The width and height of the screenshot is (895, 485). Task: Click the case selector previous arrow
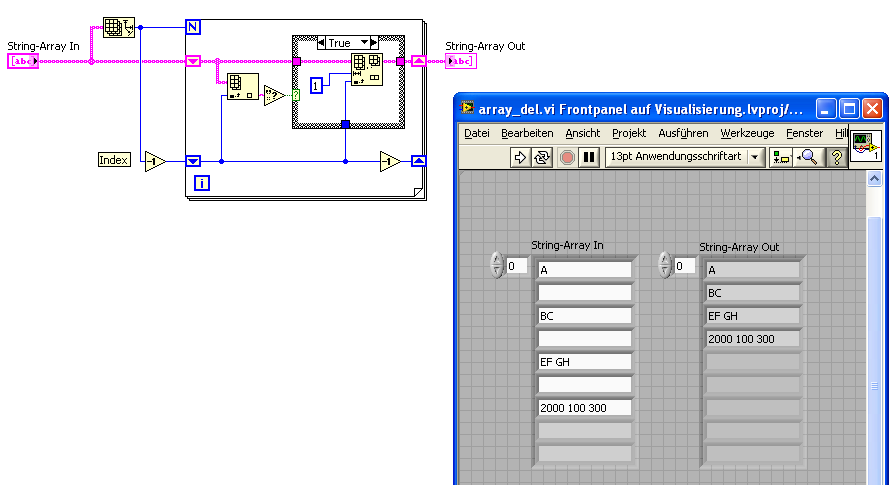coord(321,43)
